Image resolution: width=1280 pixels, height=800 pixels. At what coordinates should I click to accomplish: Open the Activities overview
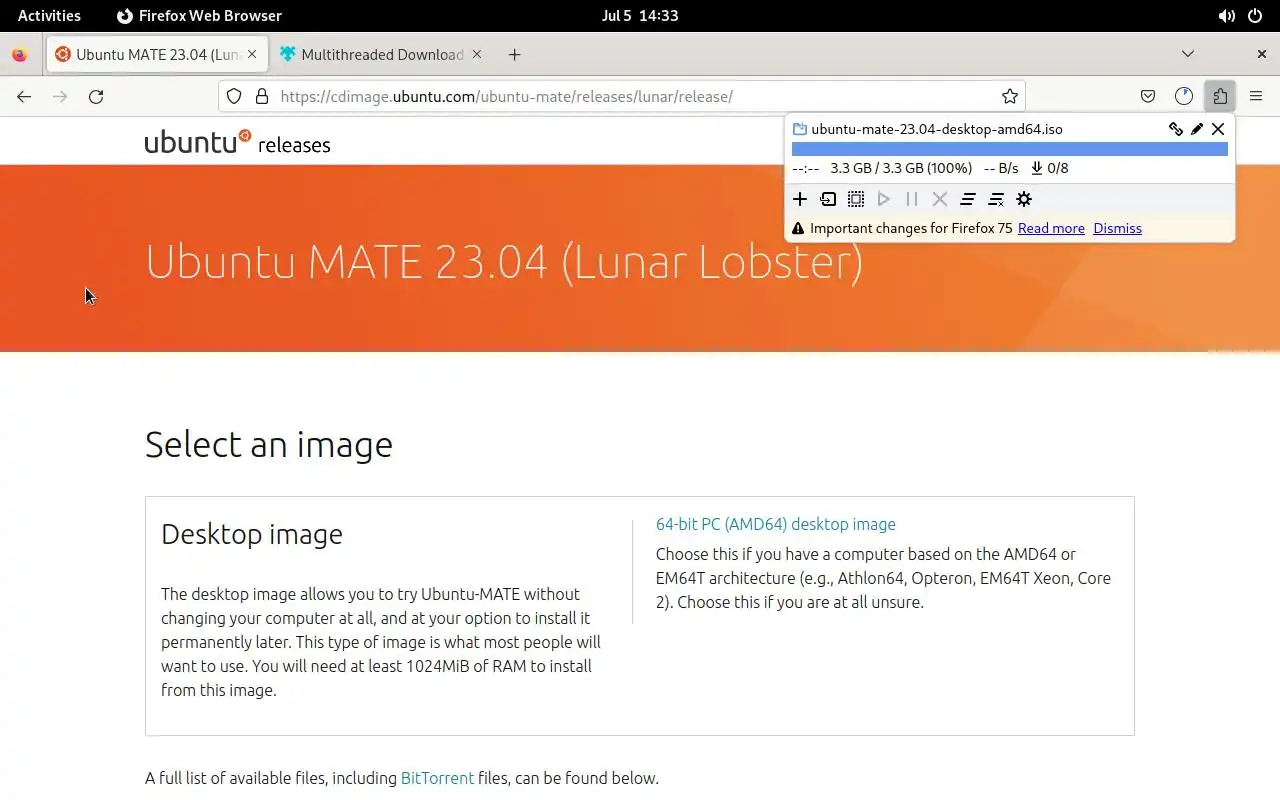(49, 16)
